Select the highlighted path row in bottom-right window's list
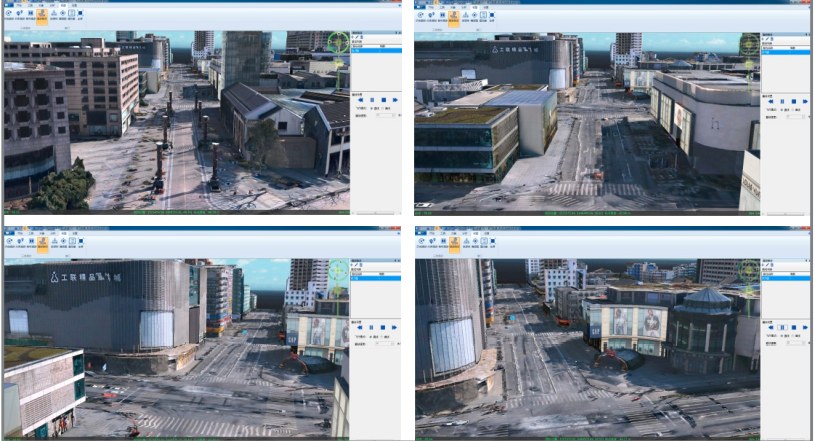The image size is (815, 441). (785, 278)
